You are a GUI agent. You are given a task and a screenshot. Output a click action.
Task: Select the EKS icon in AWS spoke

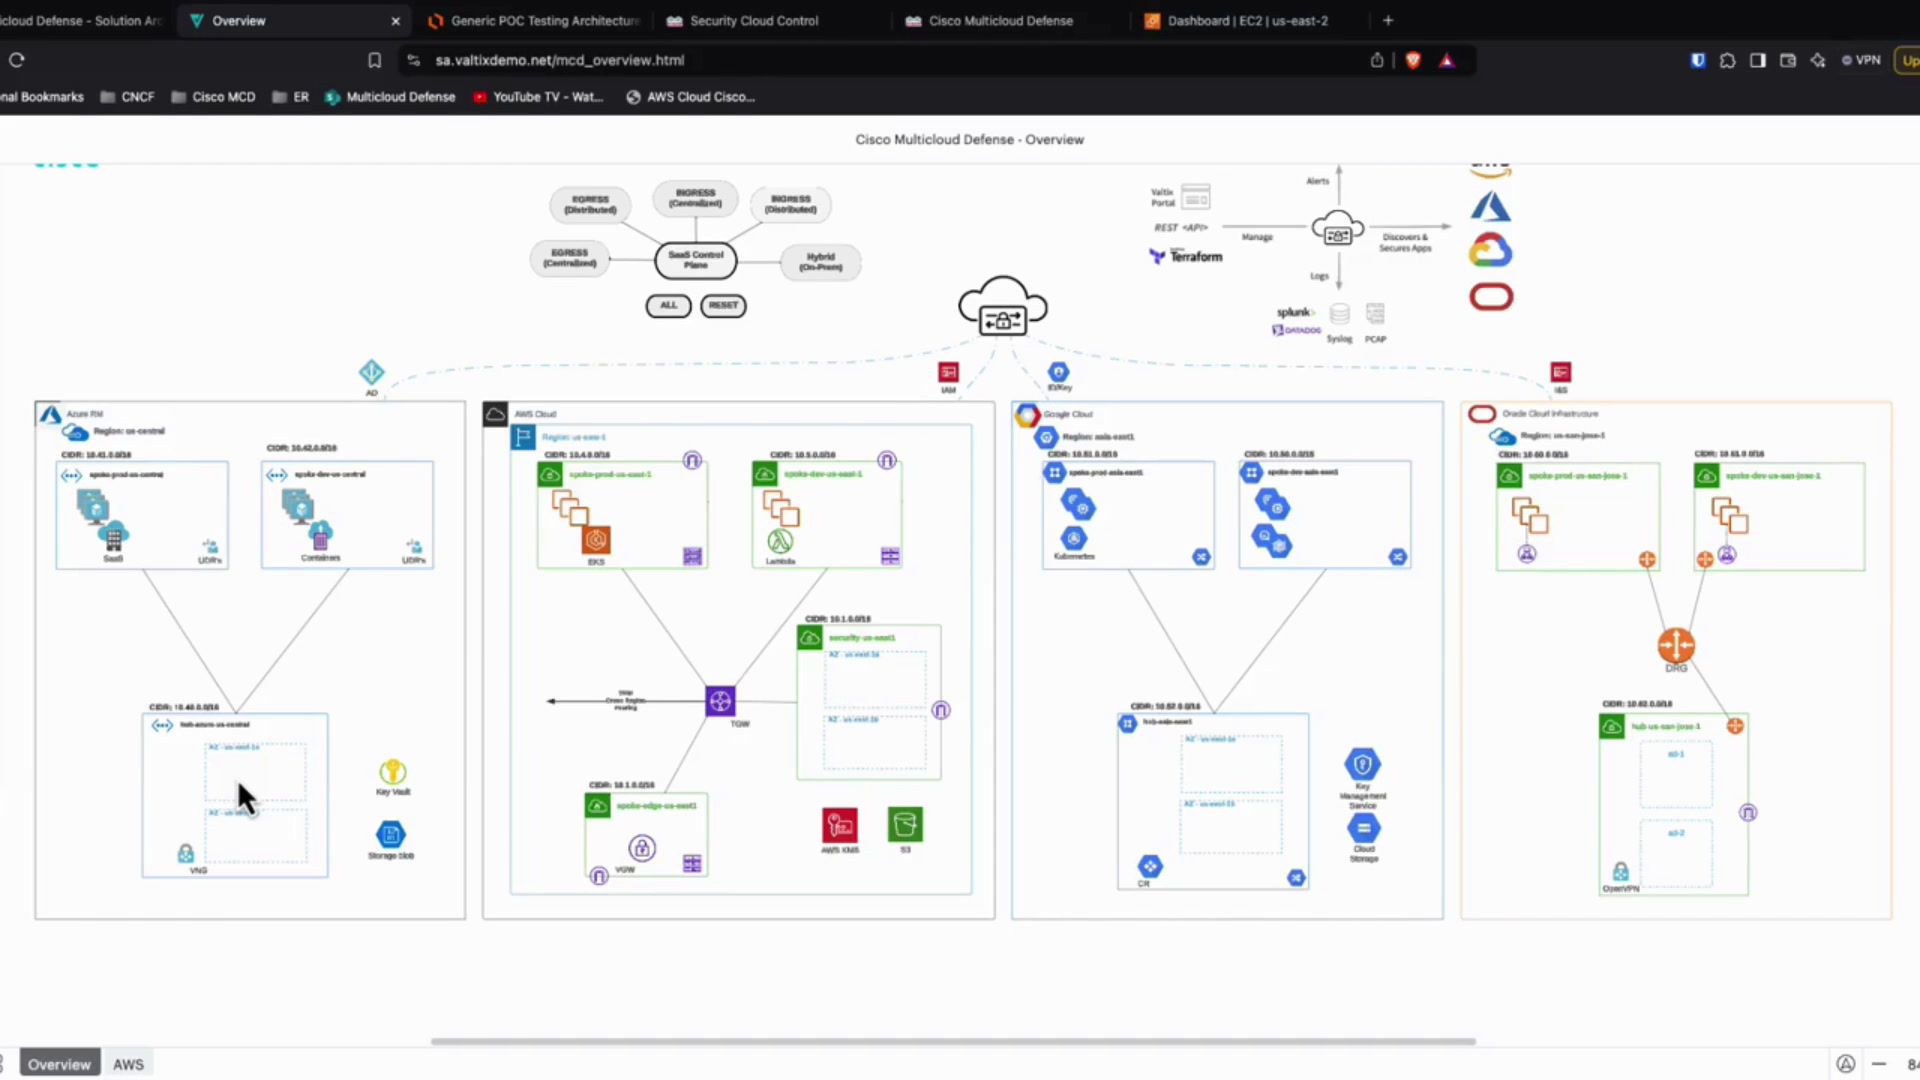(596, 540)
